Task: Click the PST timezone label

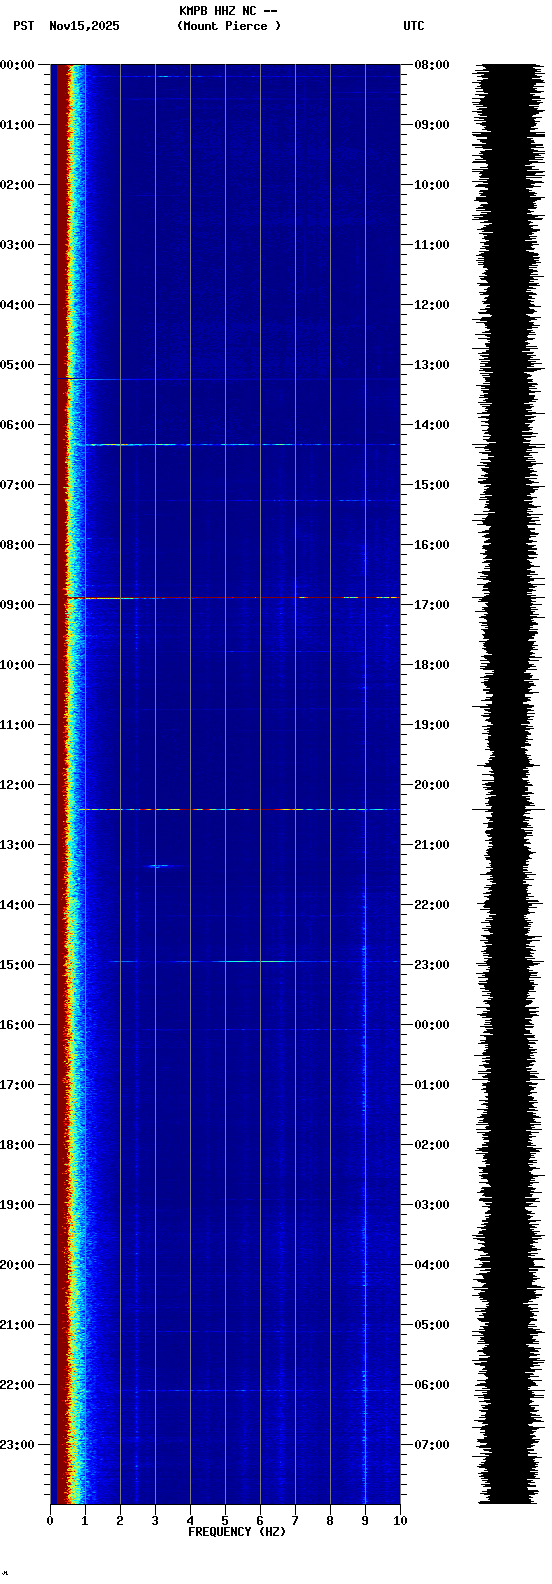Action: tap(23, 26)
